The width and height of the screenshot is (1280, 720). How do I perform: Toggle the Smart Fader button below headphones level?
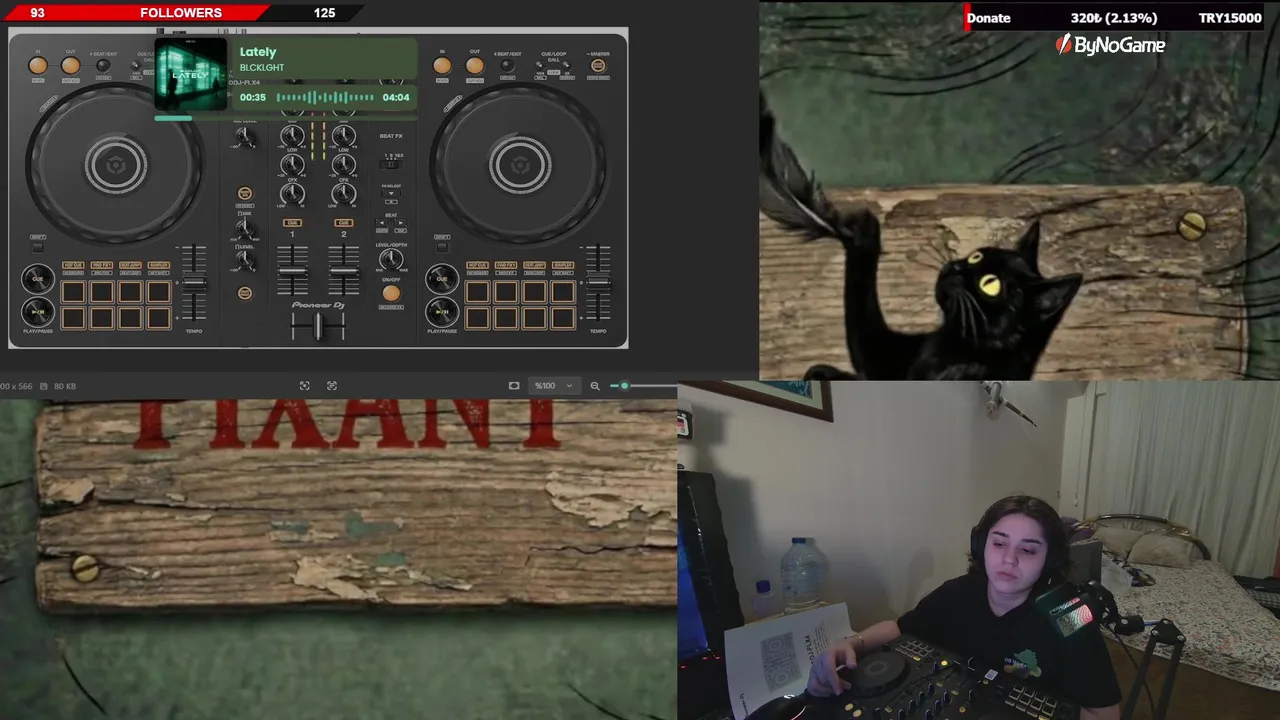click(245, 293)
